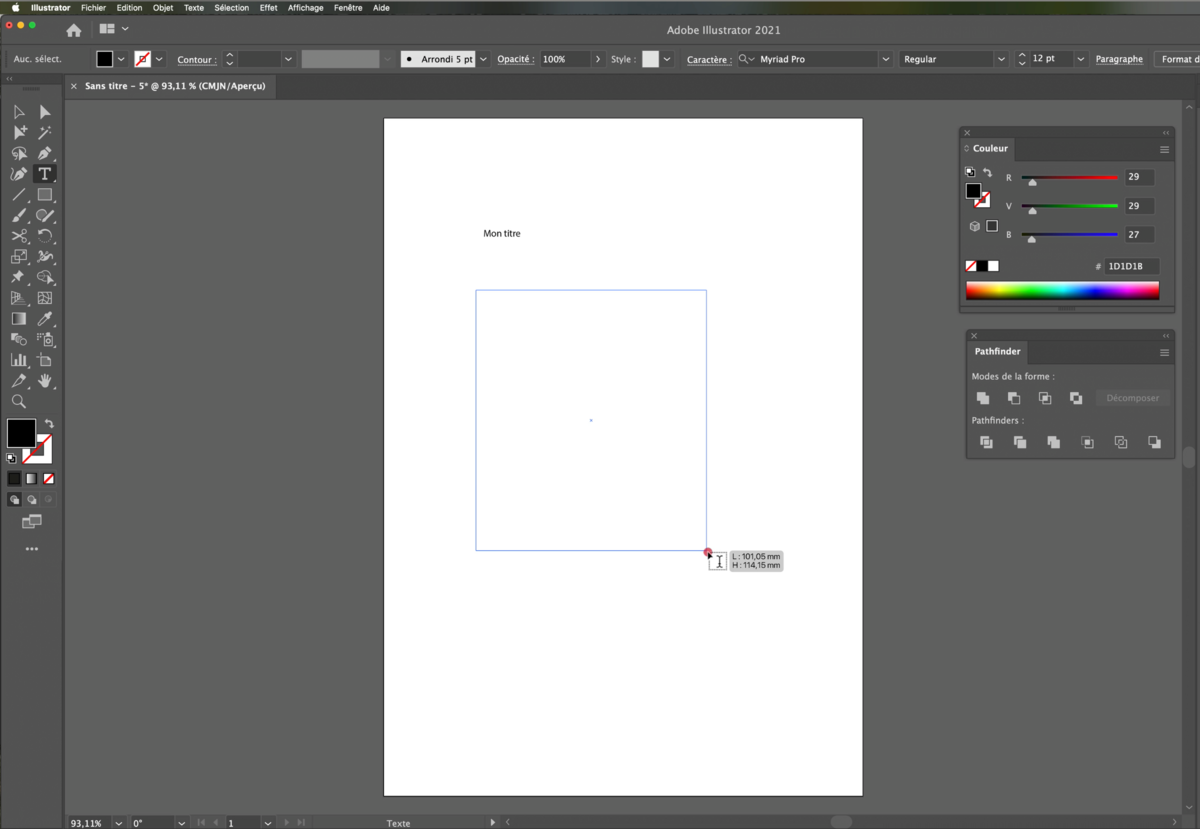Select the Scale tool
Image resolution: width=1200 pixels, height=829 pixels.
(x=19, y=257)
